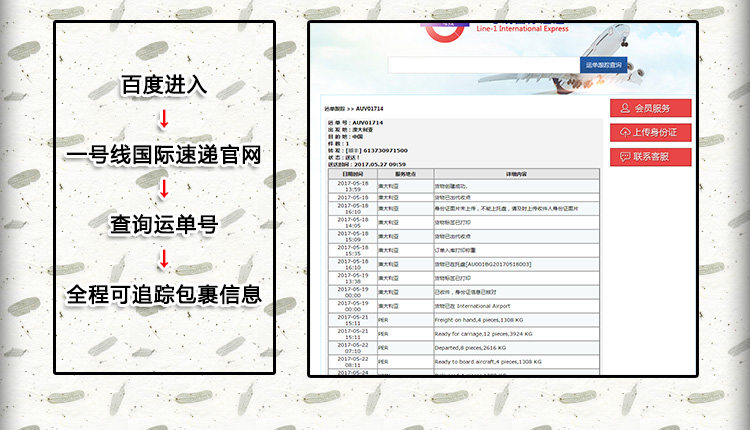Click the 上传身份证 upload ID button
The width and height of the screenshot is (750, 430).
(x=651, y=132)
